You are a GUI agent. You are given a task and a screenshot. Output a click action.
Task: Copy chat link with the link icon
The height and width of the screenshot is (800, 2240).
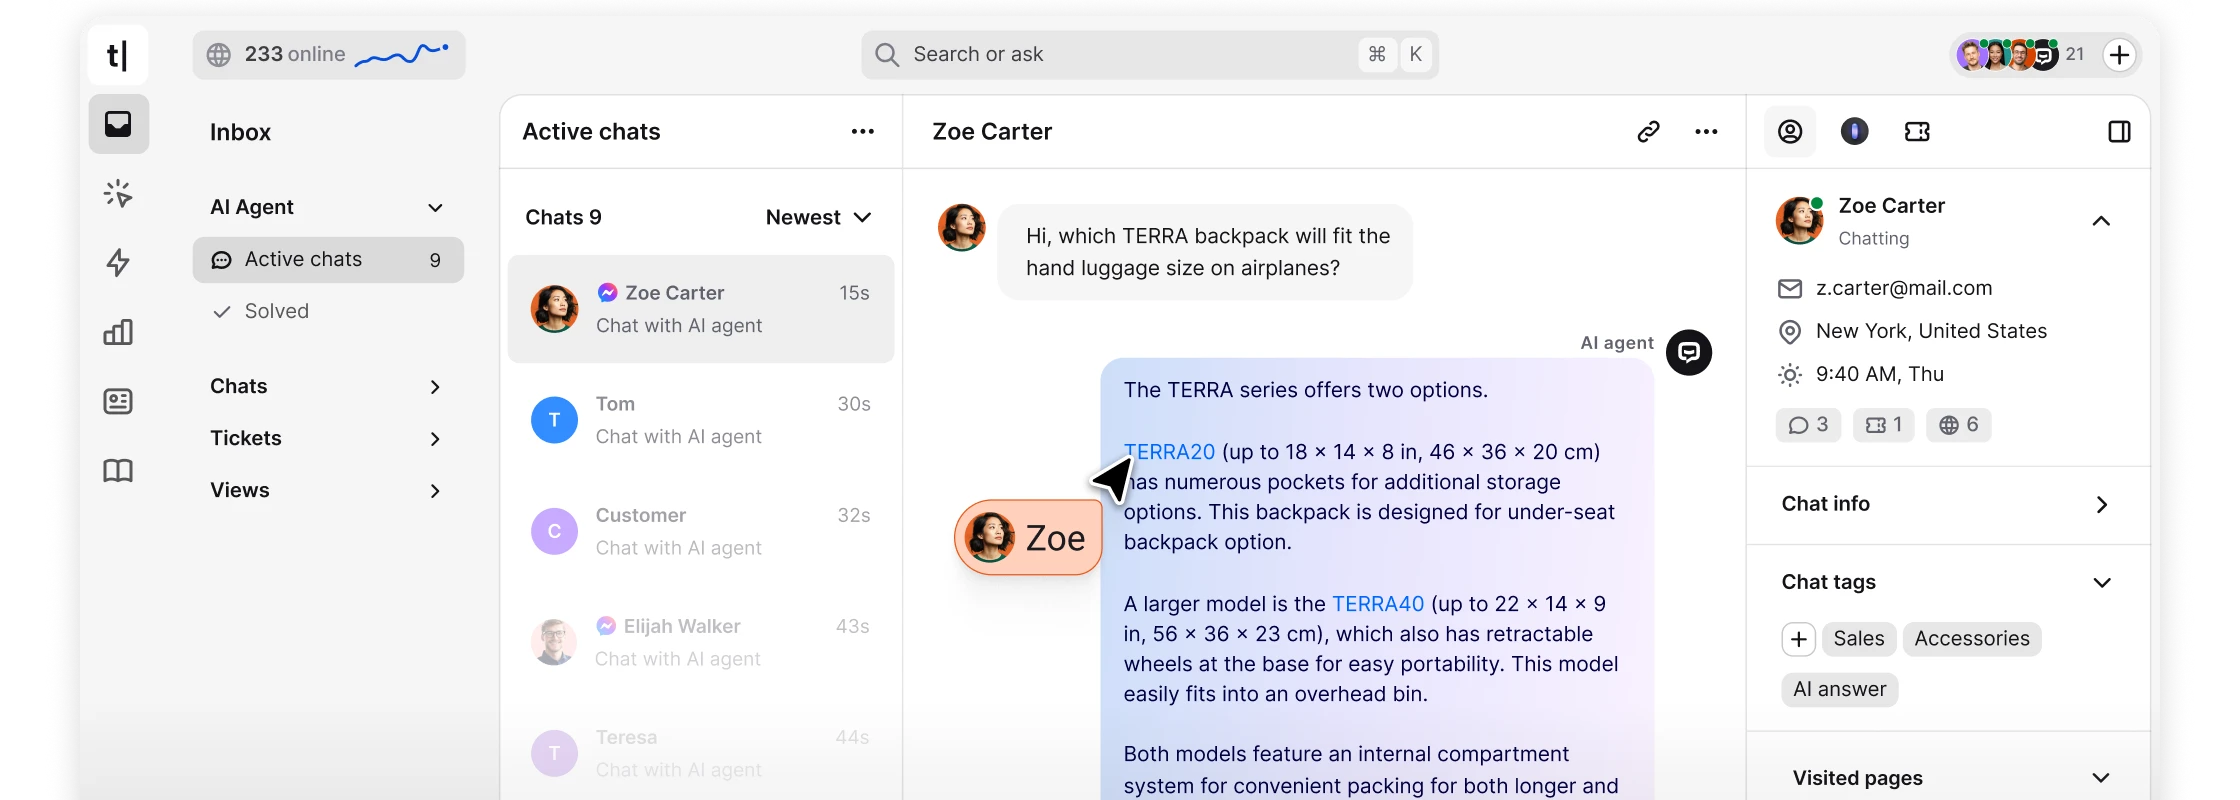(x=1649, y=132)
